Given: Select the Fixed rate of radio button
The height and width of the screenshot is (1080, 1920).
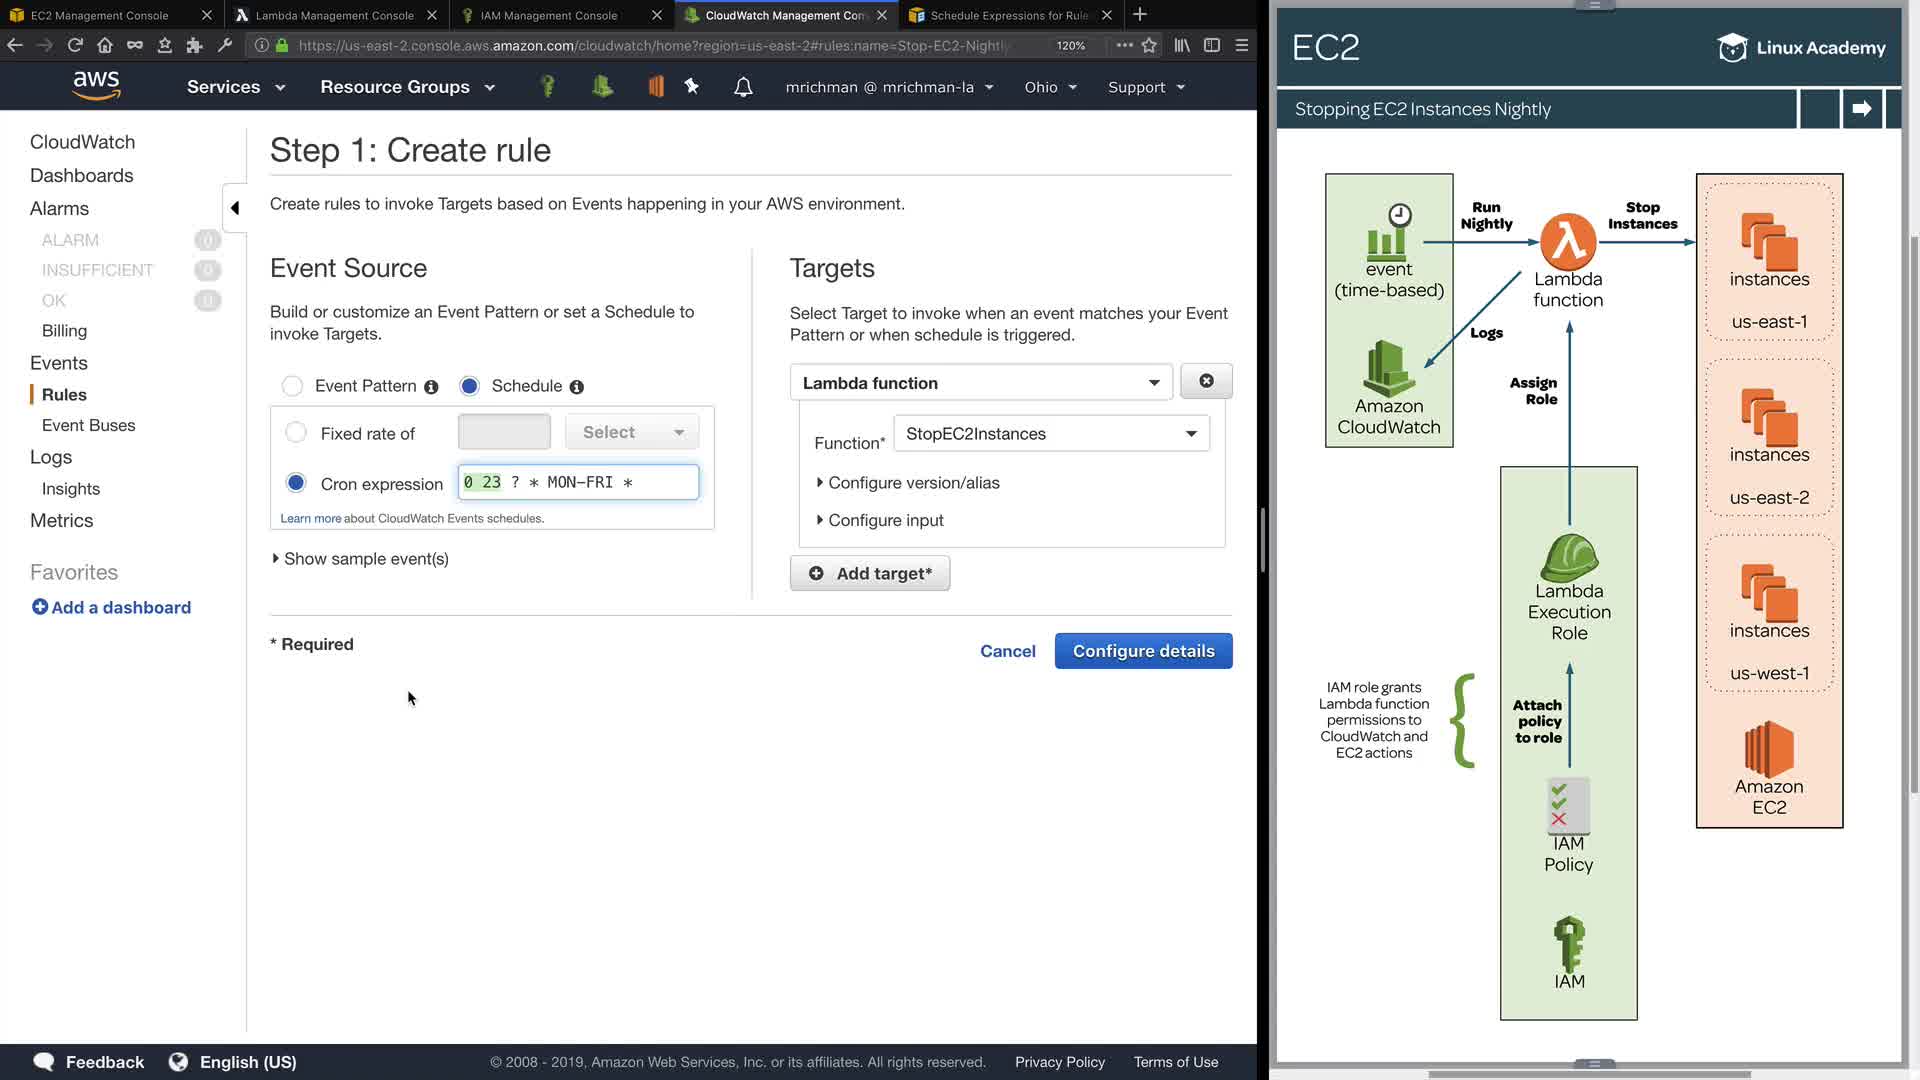Looking at the screenshot, I should point(296,433).
